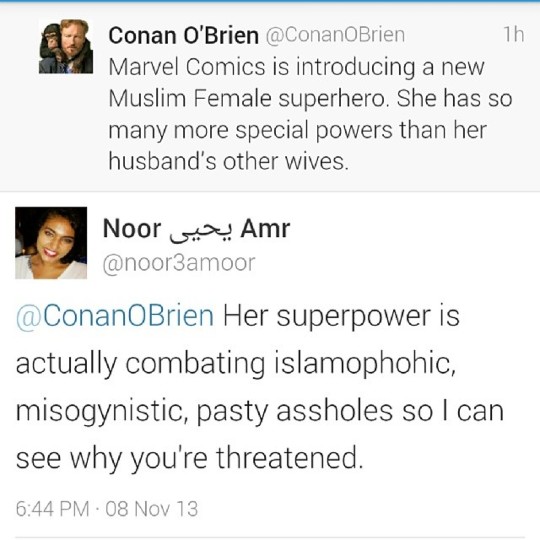Tap the reply text about superpower
This screenshot has width=540, height=540.
tap(260, 387)
